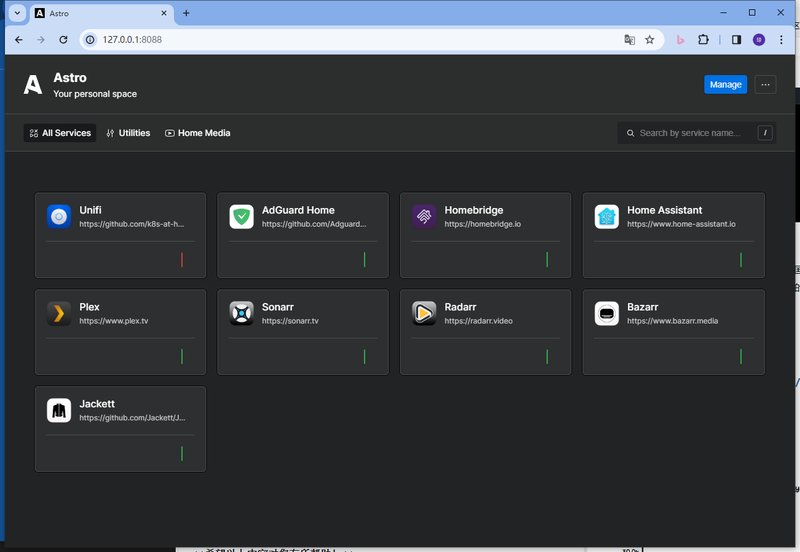Click the Jackett jacket icon
The width and height of the screenshot is (800, 552).
pyautogui.click(x=59, y=410)
